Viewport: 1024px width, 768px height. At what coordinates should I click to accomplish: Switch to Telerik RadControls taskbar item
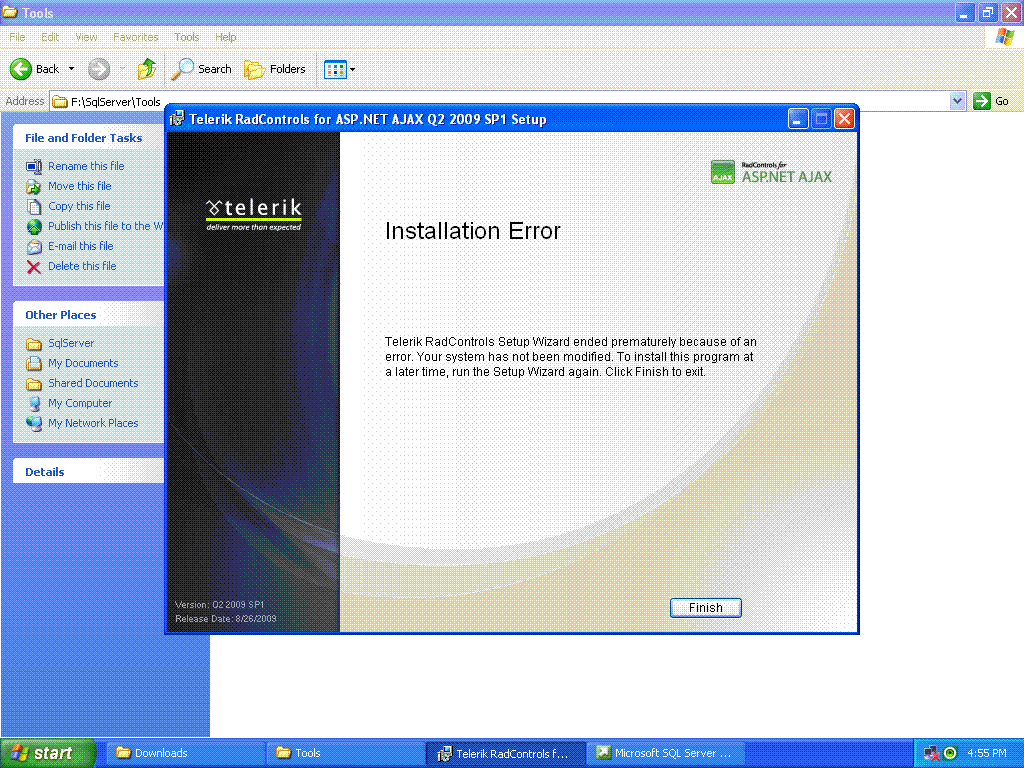(506, 753)
